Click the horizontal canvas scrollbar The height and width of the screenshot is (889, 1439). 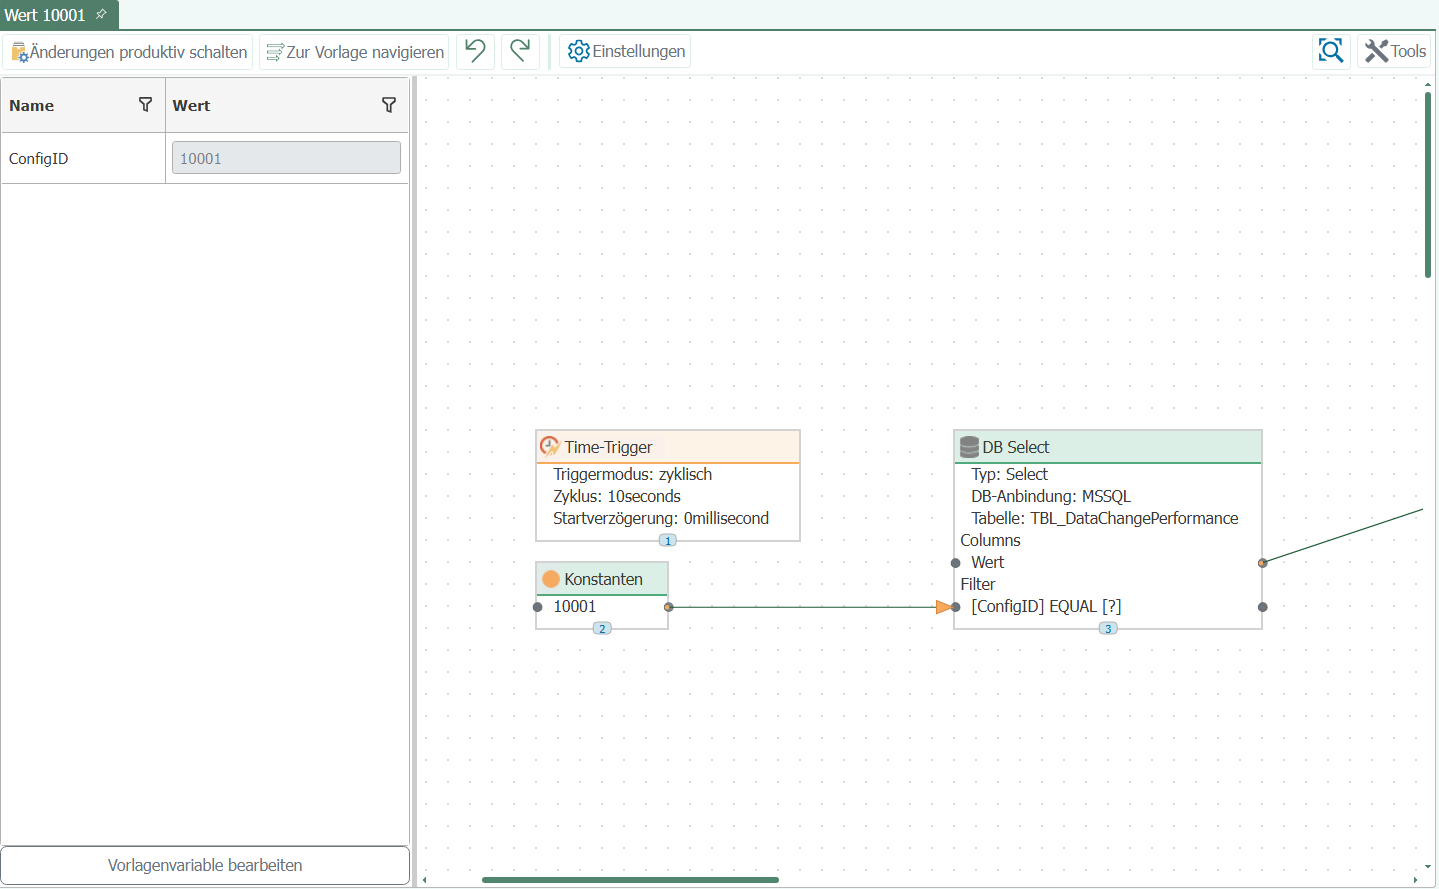coord(630,880)
